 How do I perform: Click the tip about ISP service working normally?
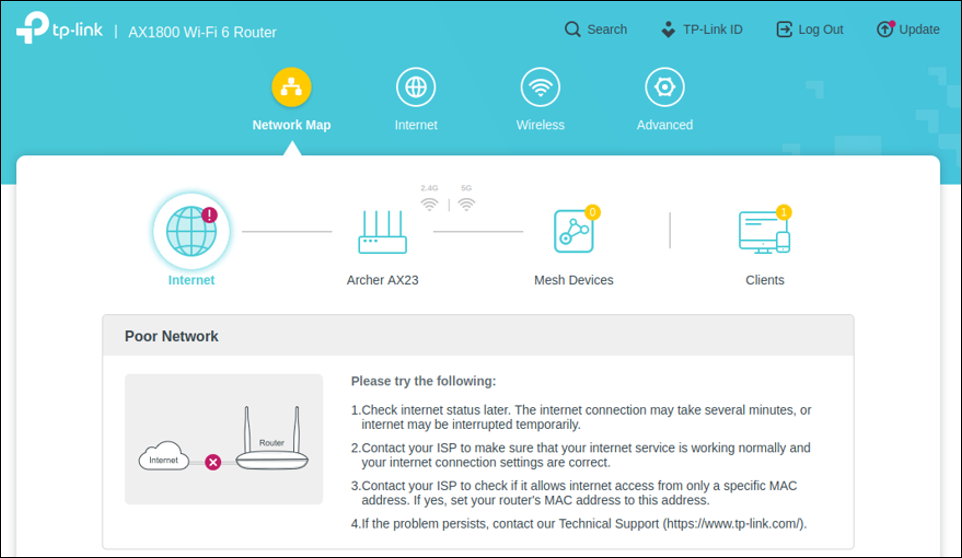580,455
